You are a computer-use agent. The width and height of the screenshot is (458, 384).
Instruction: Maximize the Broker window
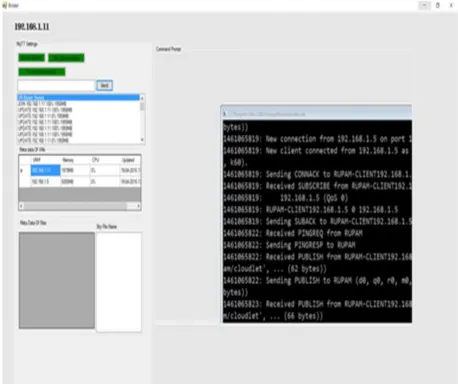[x=438, y=5]
